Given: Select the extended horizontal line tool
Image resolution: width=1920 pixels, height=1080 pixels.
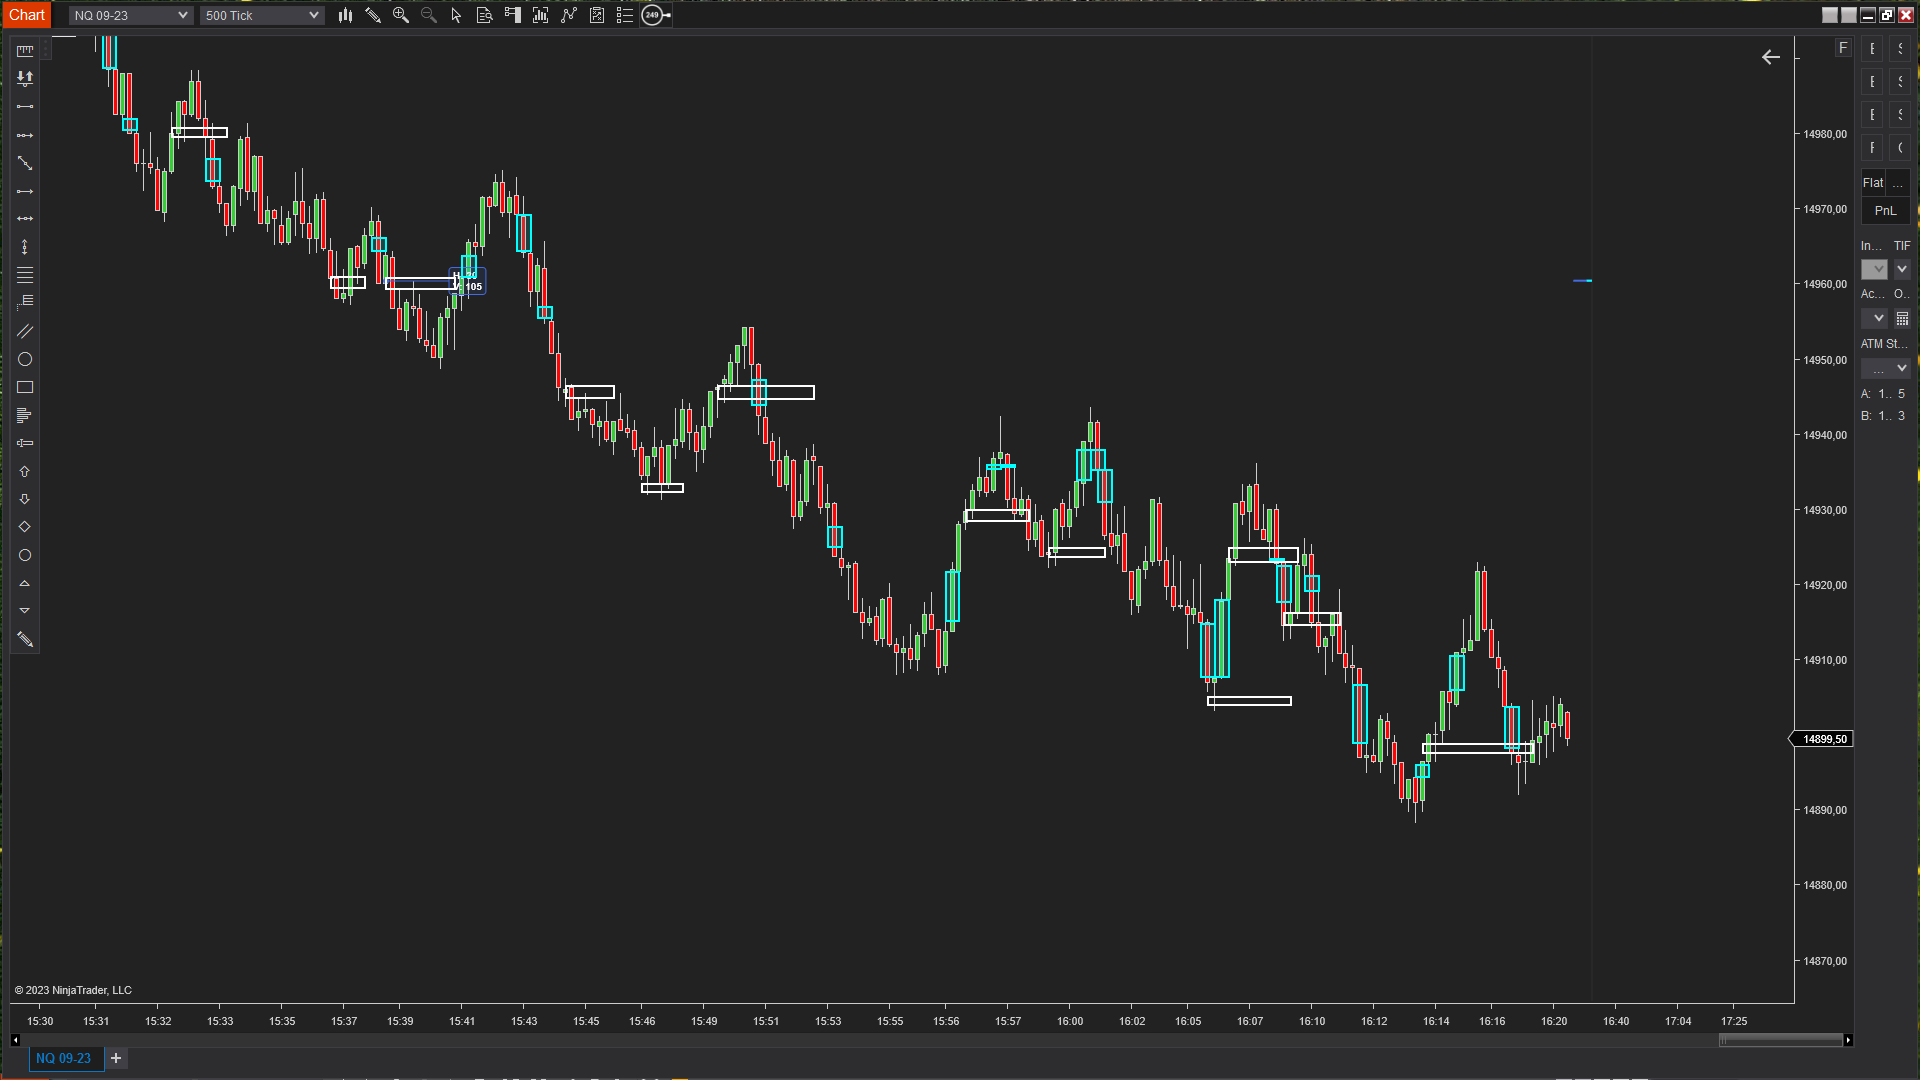Looking at the screenshot, I should tap(25, 218).
